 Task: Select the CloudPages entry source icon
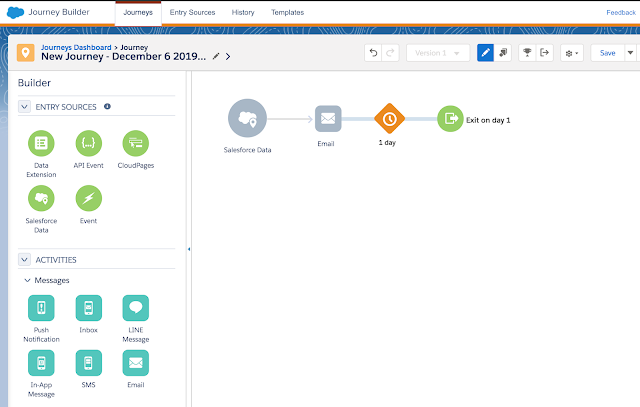point(136,143)
